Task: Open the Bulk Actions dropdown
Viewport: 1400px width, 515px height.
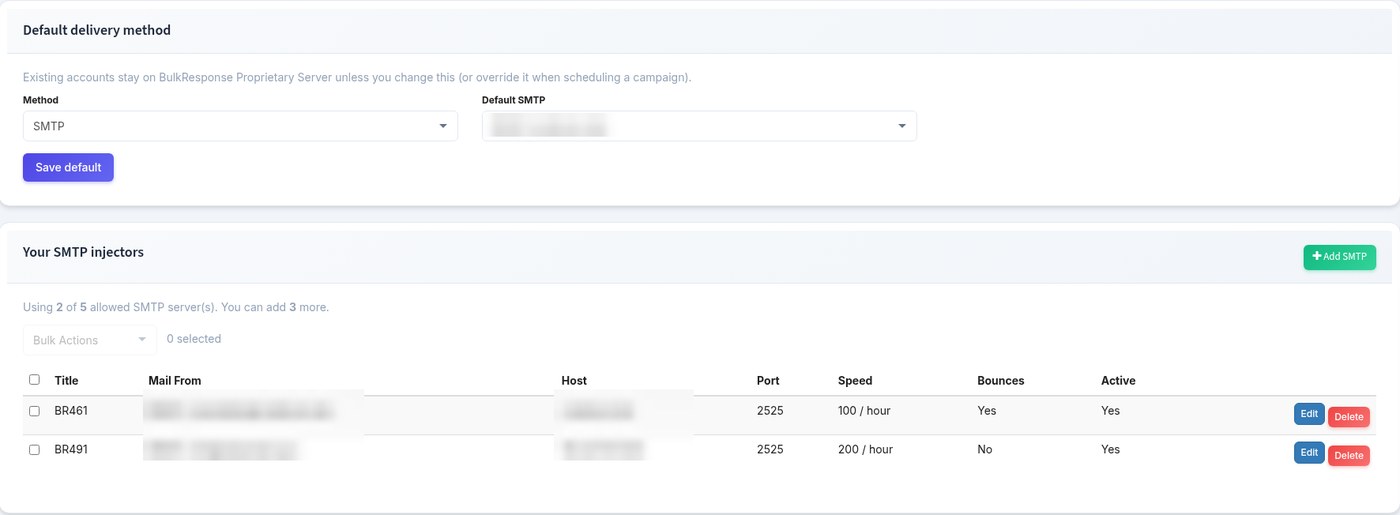Action: (90, 340)
